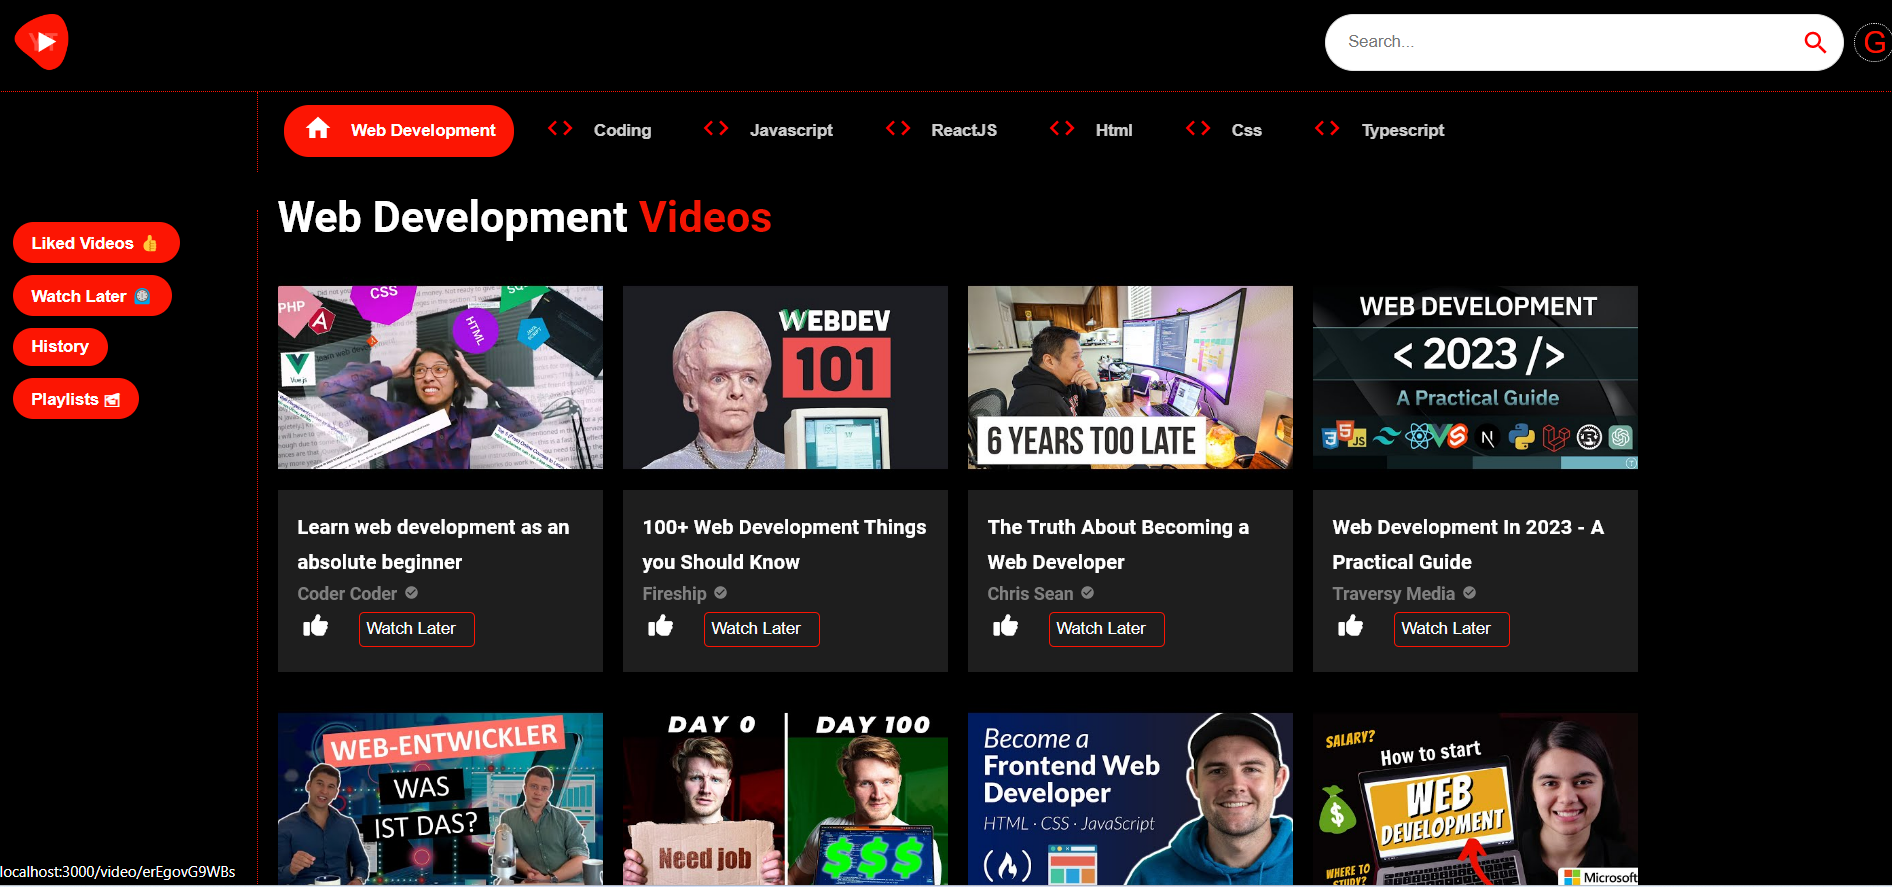Click code brackets icon beside Javascript
The height and width of the screenshot is (887, 1892).
click(x=716, y=128)
